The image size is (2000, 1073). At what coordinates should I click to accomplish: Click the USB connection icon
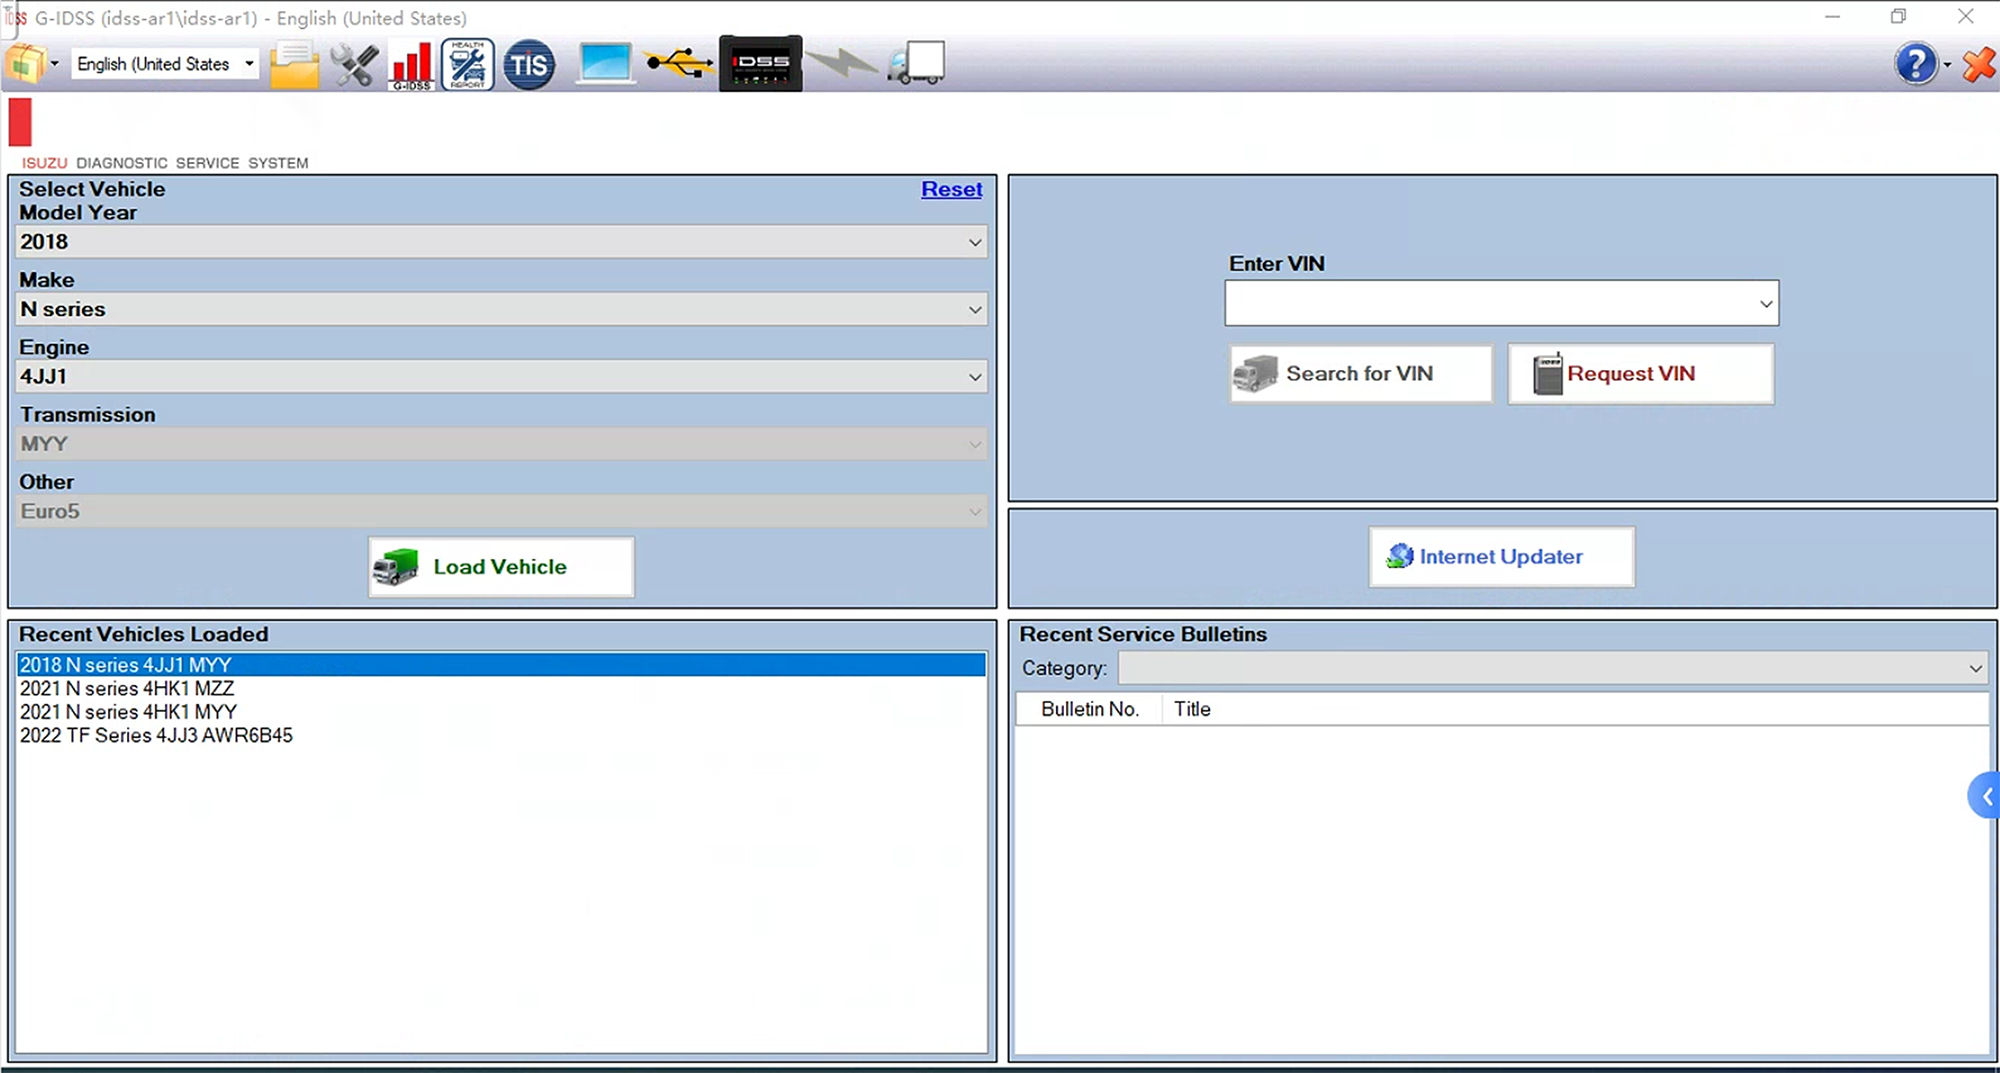coord(679,65)
